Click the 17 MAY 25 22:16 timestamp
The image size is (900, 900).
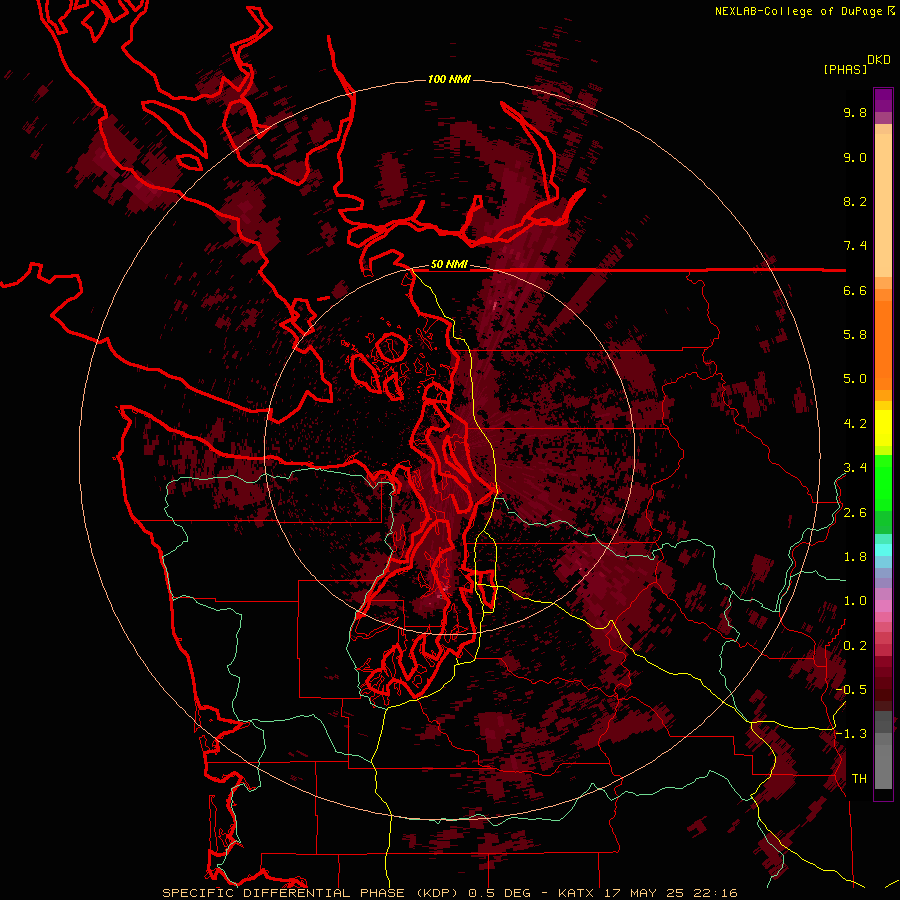point(671,893)
